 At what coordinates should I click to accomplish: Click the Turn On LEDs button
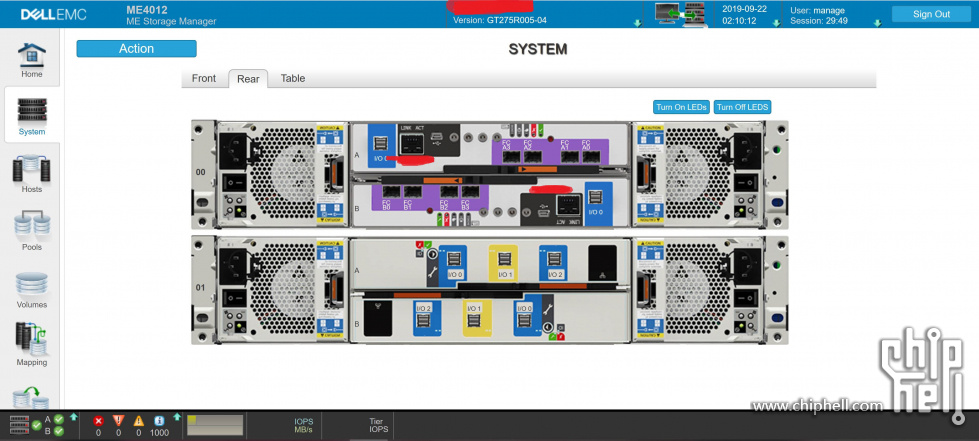[680, 107]
